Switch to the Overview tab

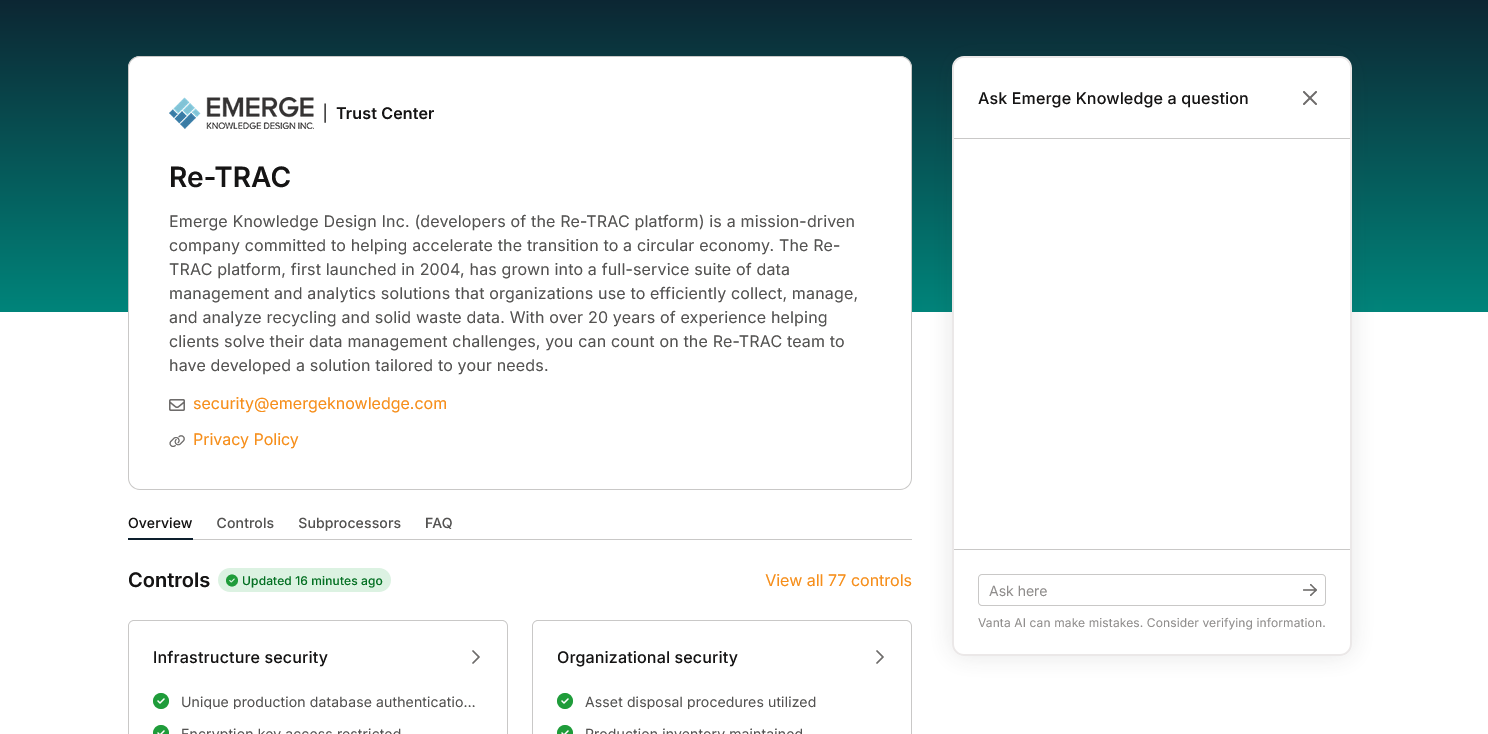click(x=160, y=523)
